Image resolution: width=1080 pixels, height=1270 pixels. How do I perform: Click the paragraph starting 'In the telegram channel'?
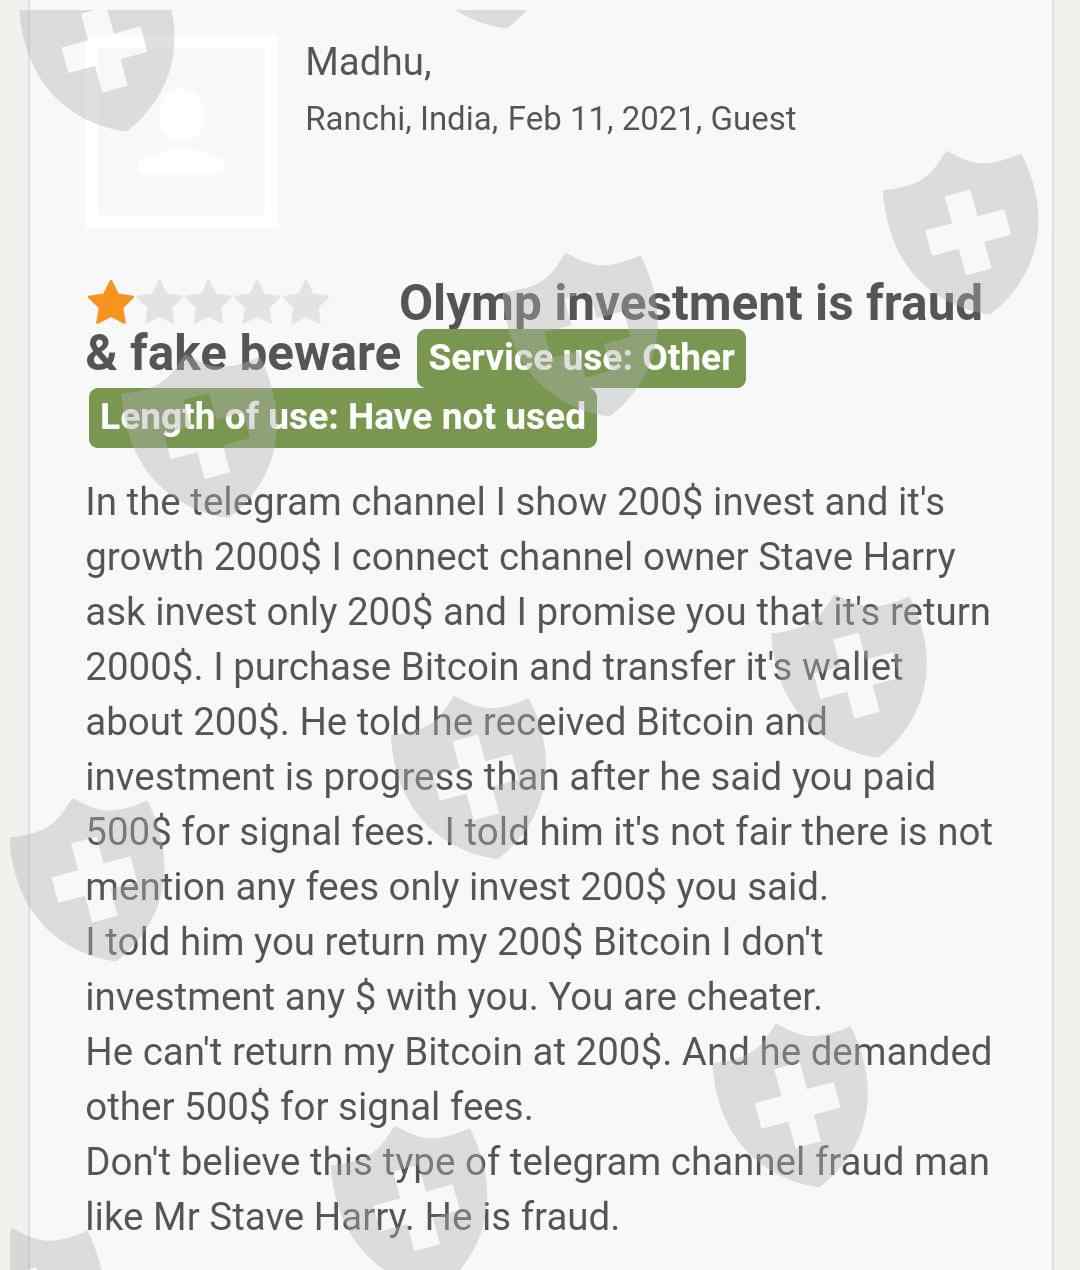515,502
